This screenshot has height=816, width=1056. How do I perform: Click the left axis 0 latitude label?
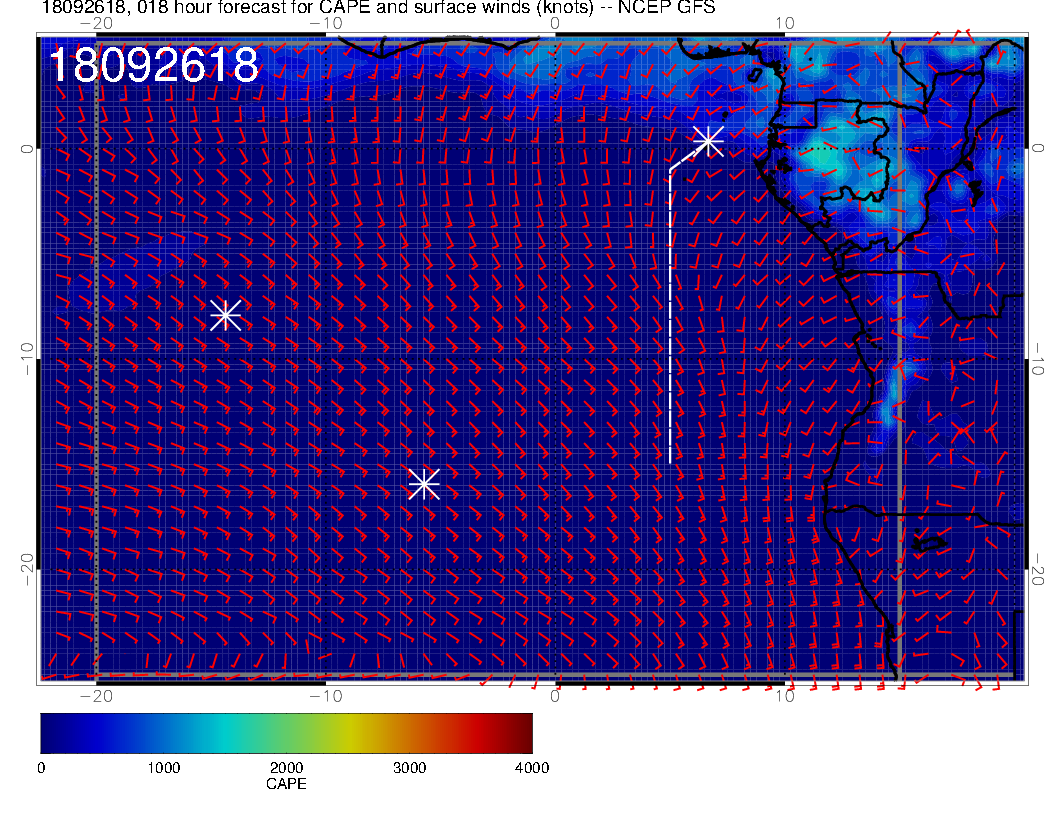pos(26,148)
